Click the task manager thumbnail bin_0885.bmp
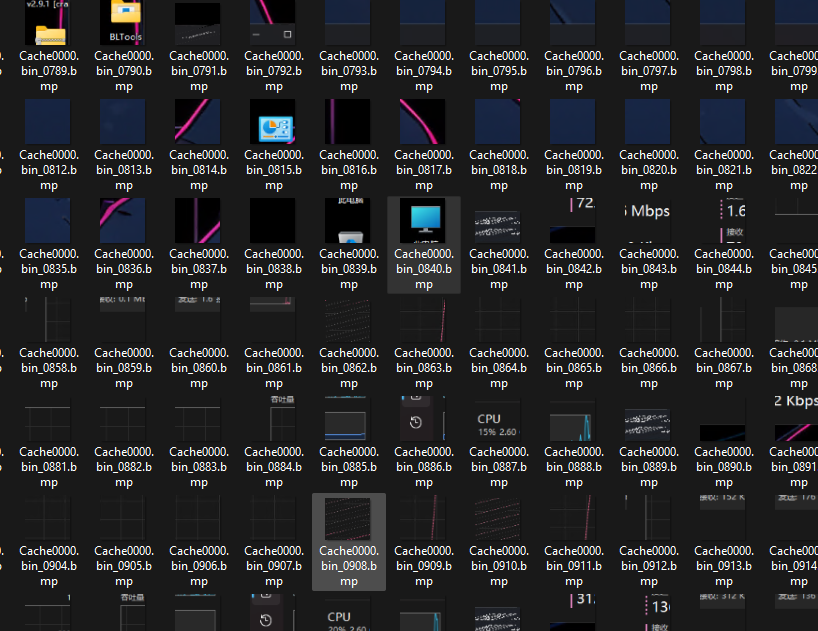The height and width of the screenshot is (631, 818). tap(349, 418)
